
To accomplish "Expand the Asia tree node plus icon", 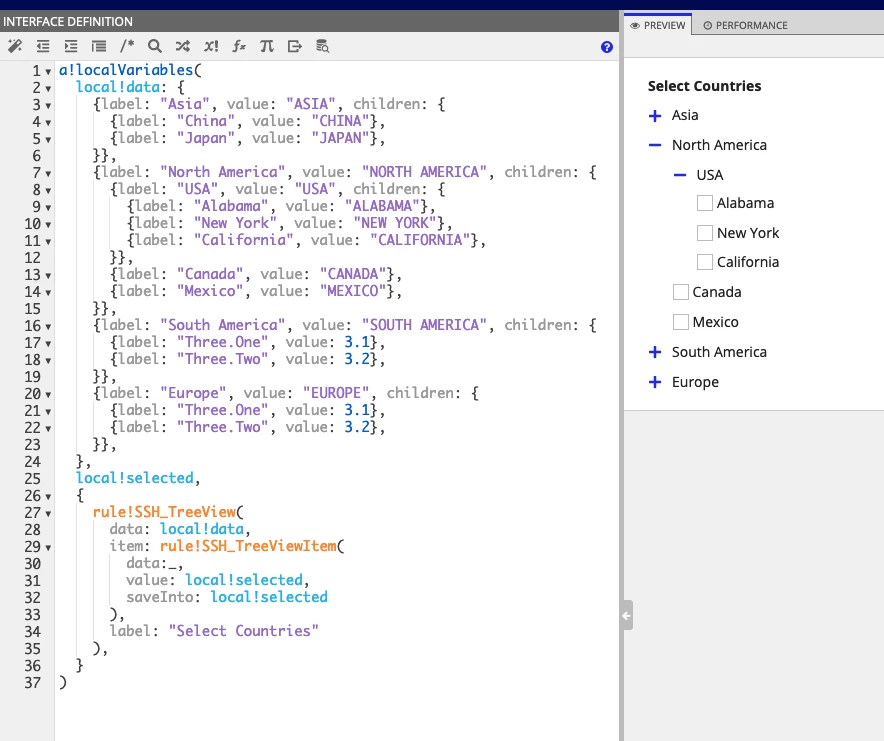I will pos(655,116).
